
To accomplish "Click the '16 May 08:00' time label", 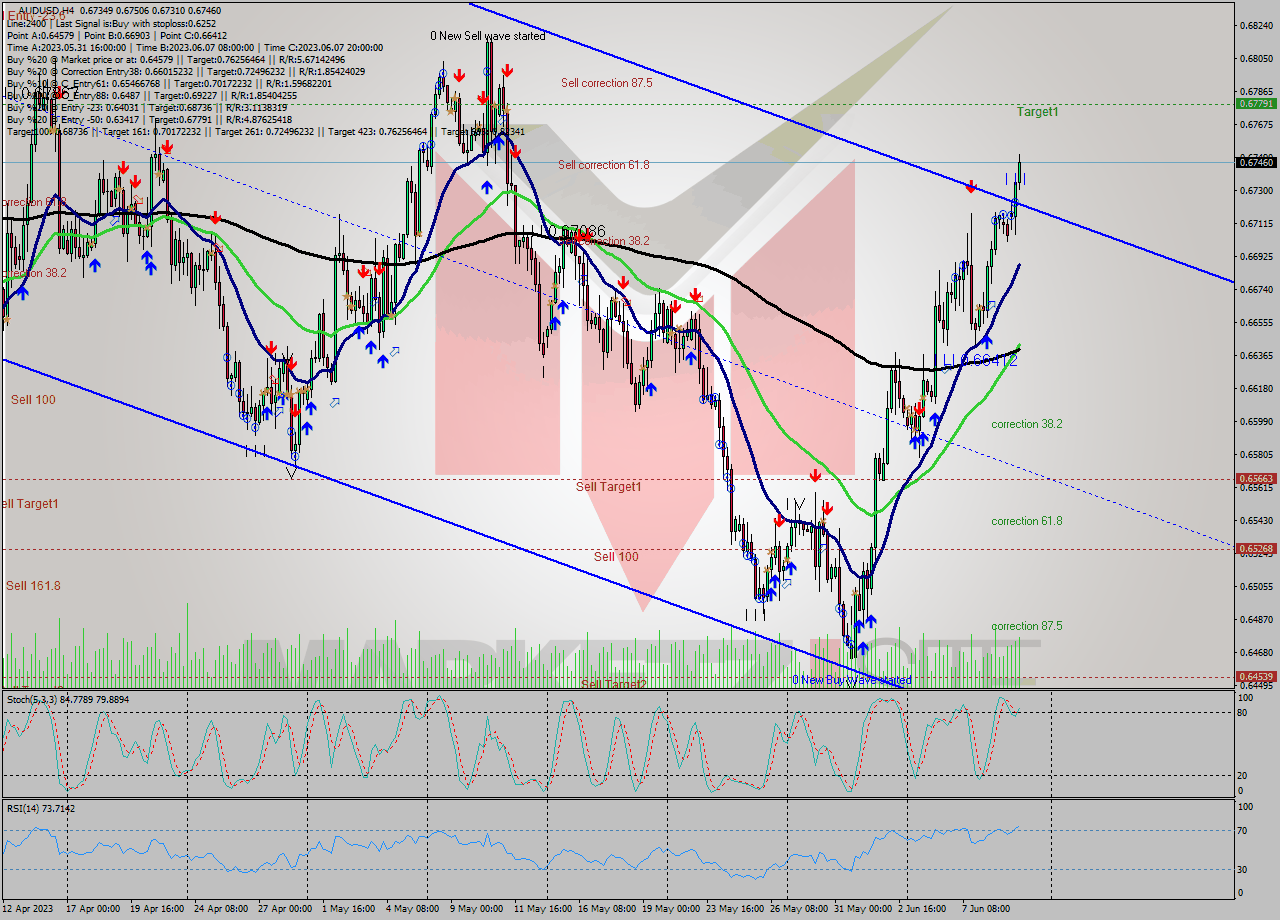I will (x=606, y=908).
